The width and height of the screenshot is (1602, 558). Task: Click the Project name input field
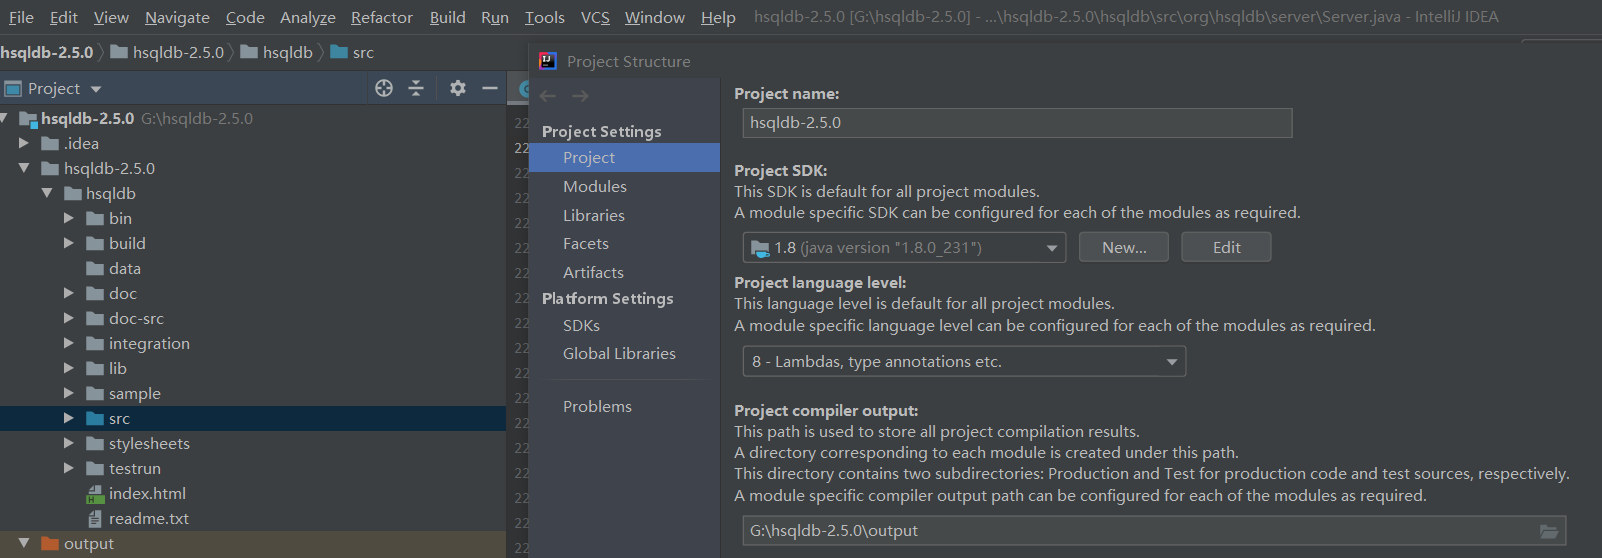1017,123
